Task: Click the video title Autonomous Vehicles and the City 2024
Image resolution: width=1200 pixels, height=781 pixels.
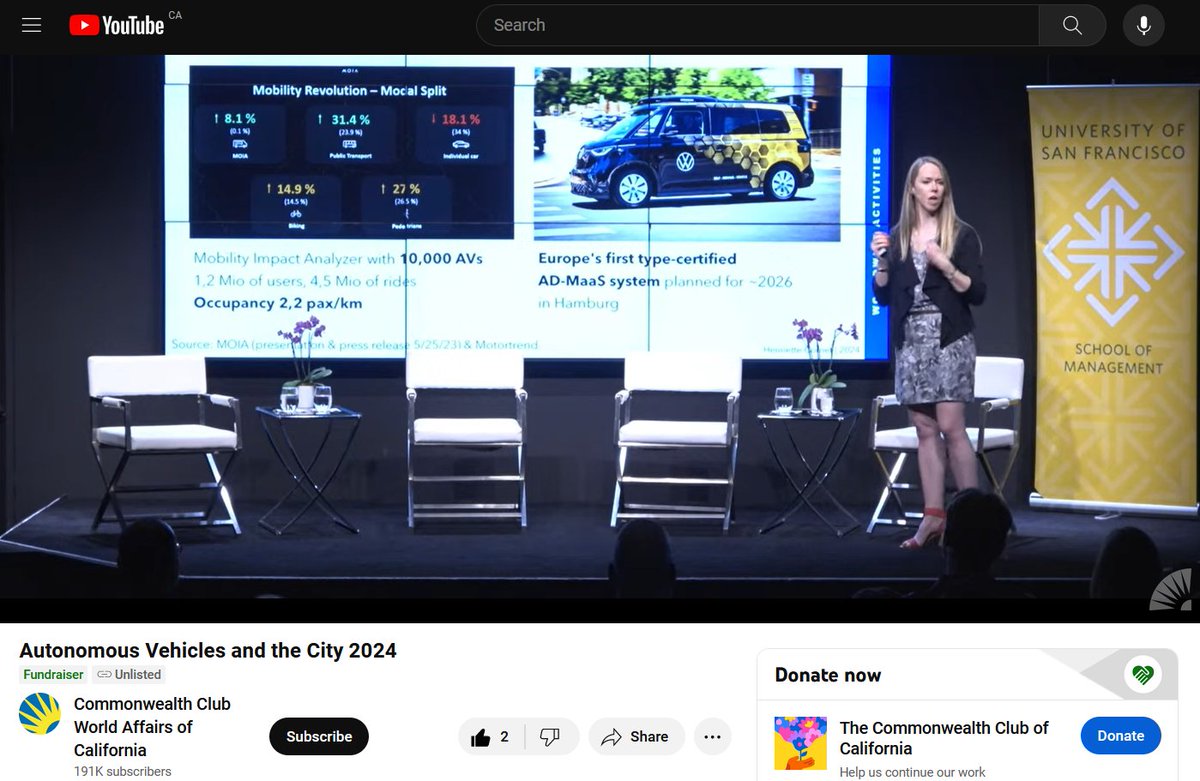Action: click(x=208, y=650)
